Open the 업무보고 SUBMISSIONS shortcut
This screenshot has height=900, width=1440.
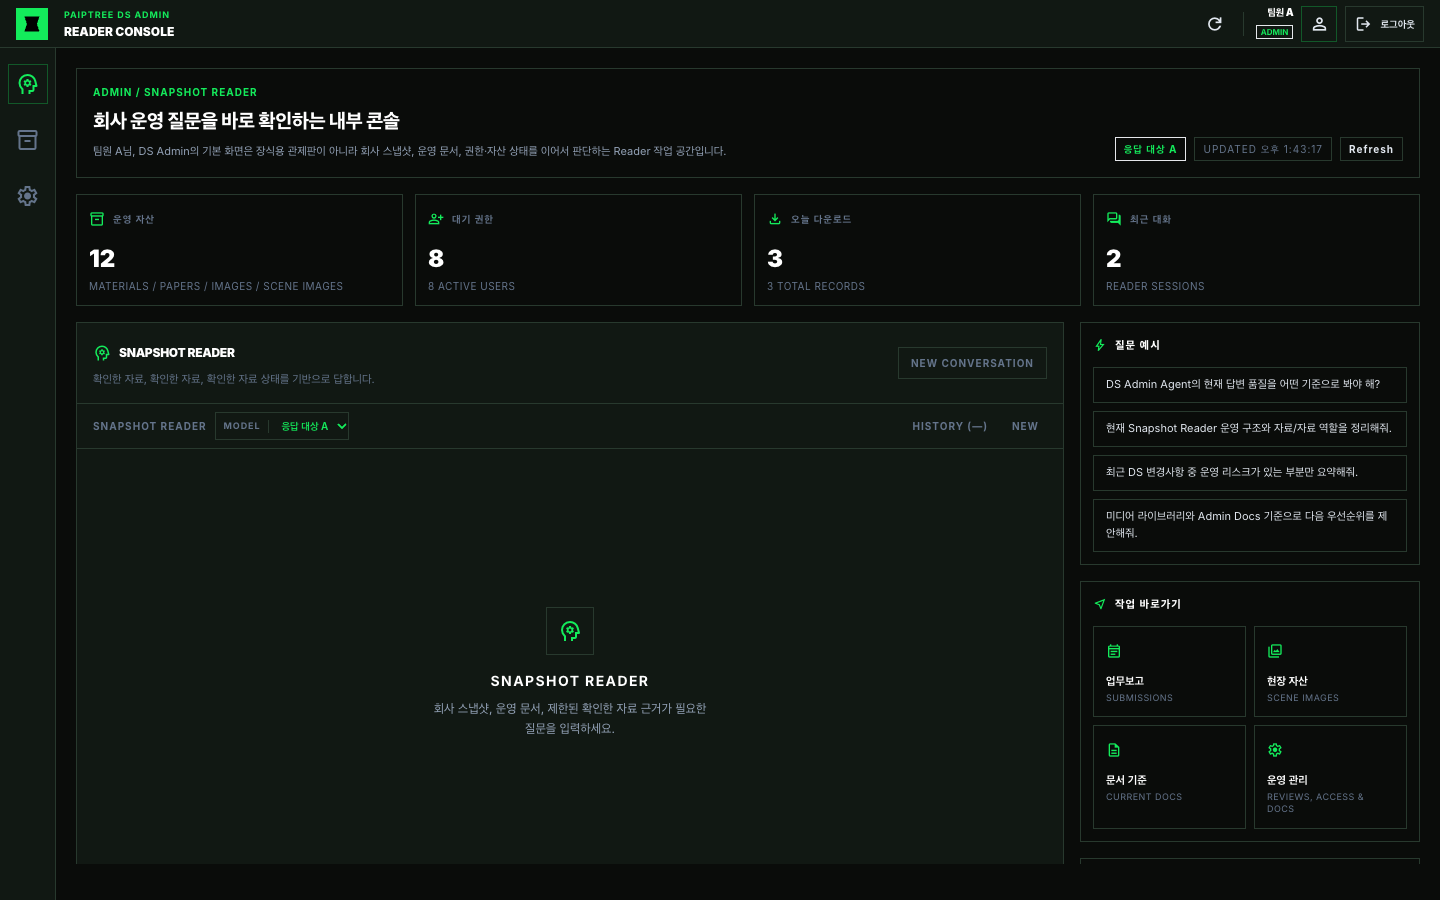(1169, 671)
